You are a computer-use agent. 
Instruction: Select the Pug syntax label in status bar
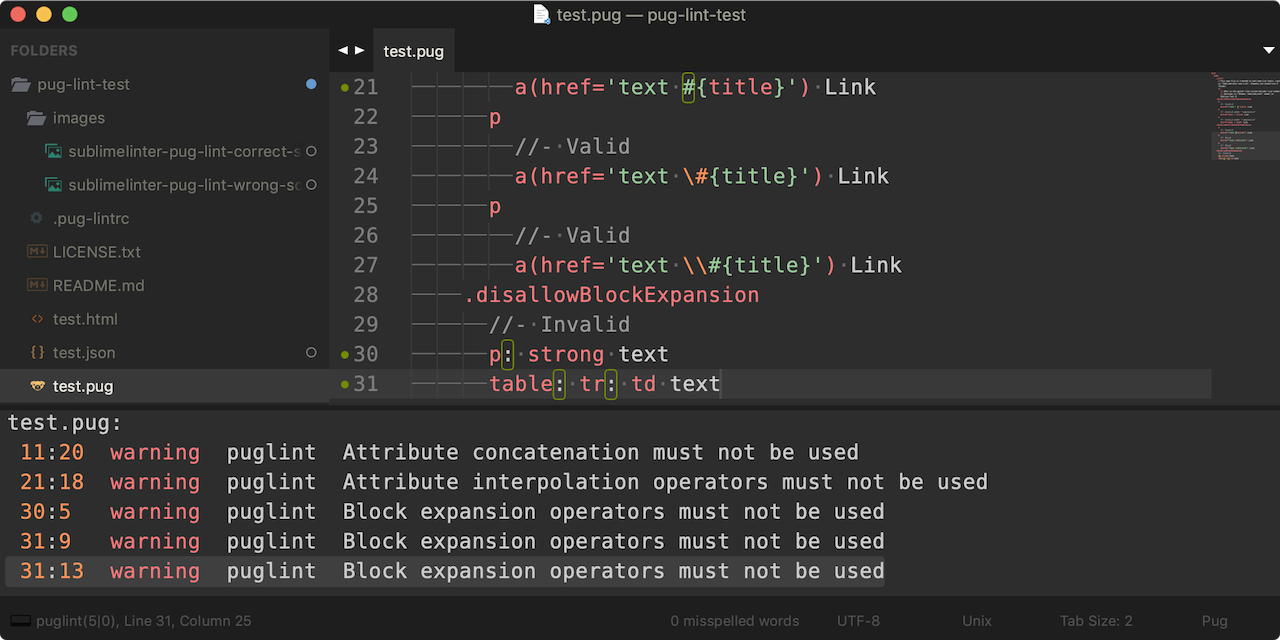pos(1214,620)
